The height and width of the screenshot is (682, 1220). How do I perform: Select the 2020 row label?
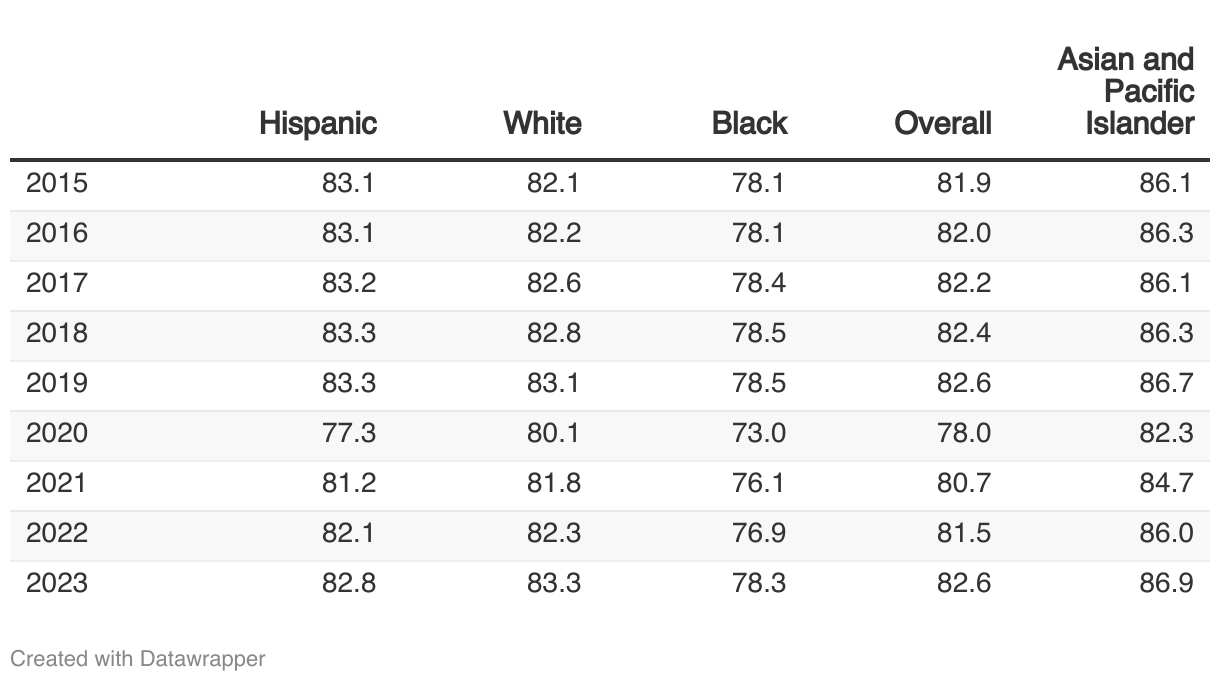coord(57,433)
